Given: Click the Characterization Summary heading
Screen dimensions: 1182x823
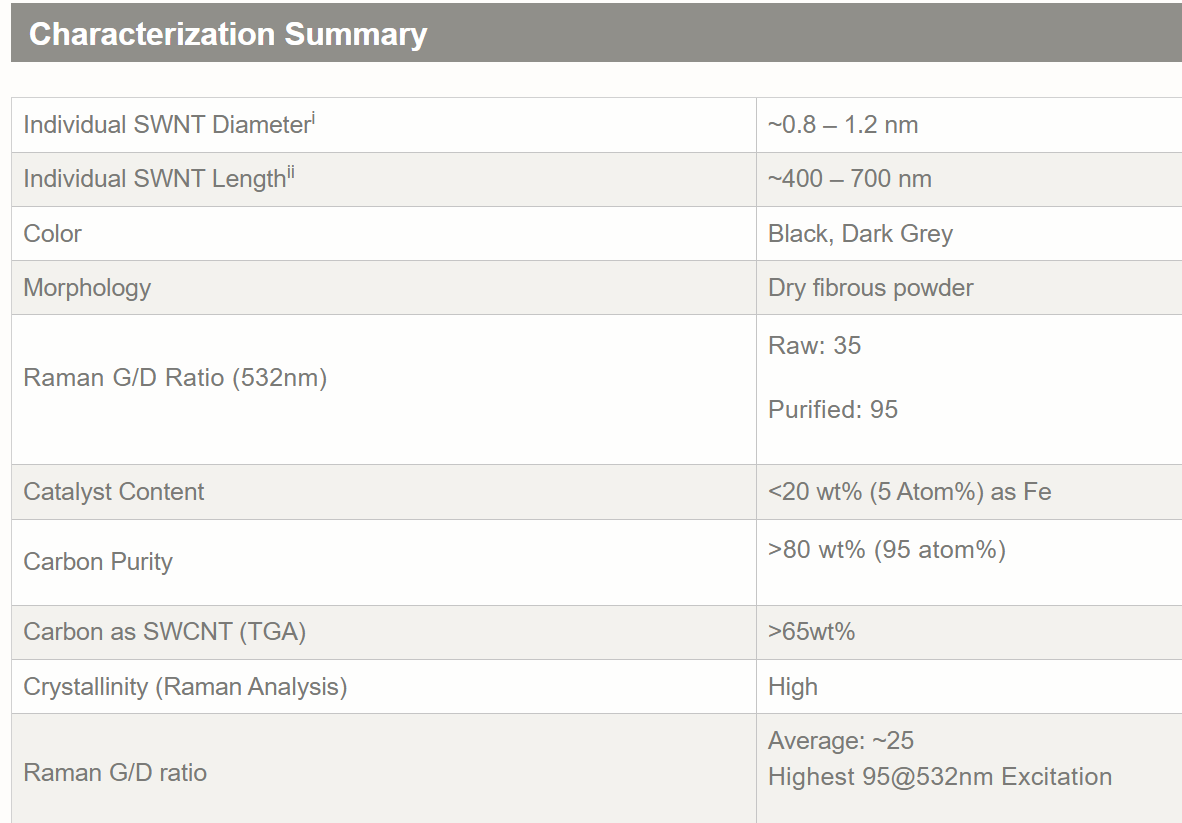Looking at the screenshot, I should tap(228, 34).
